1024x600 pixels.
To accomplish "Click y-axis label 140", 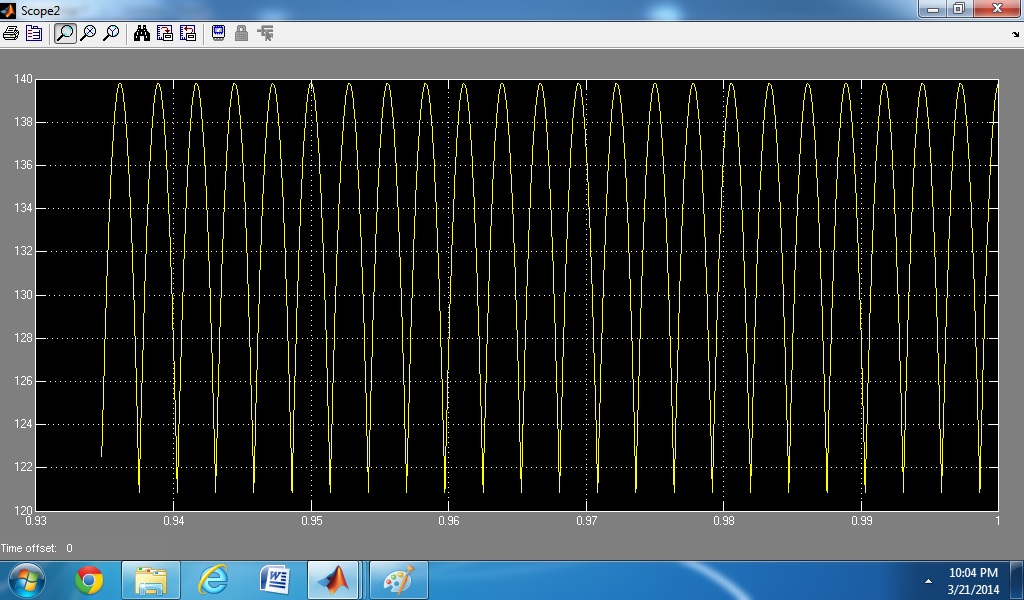I will [x=23, y=79].
